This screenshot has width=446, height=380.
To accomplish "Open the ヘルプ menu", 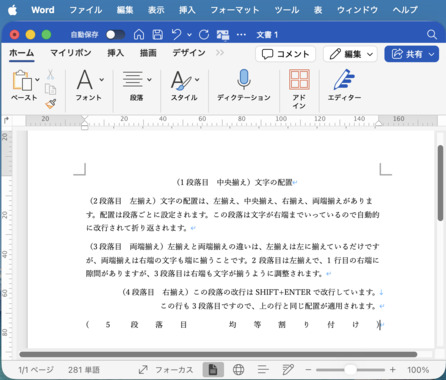I will [x=405, y=10].
